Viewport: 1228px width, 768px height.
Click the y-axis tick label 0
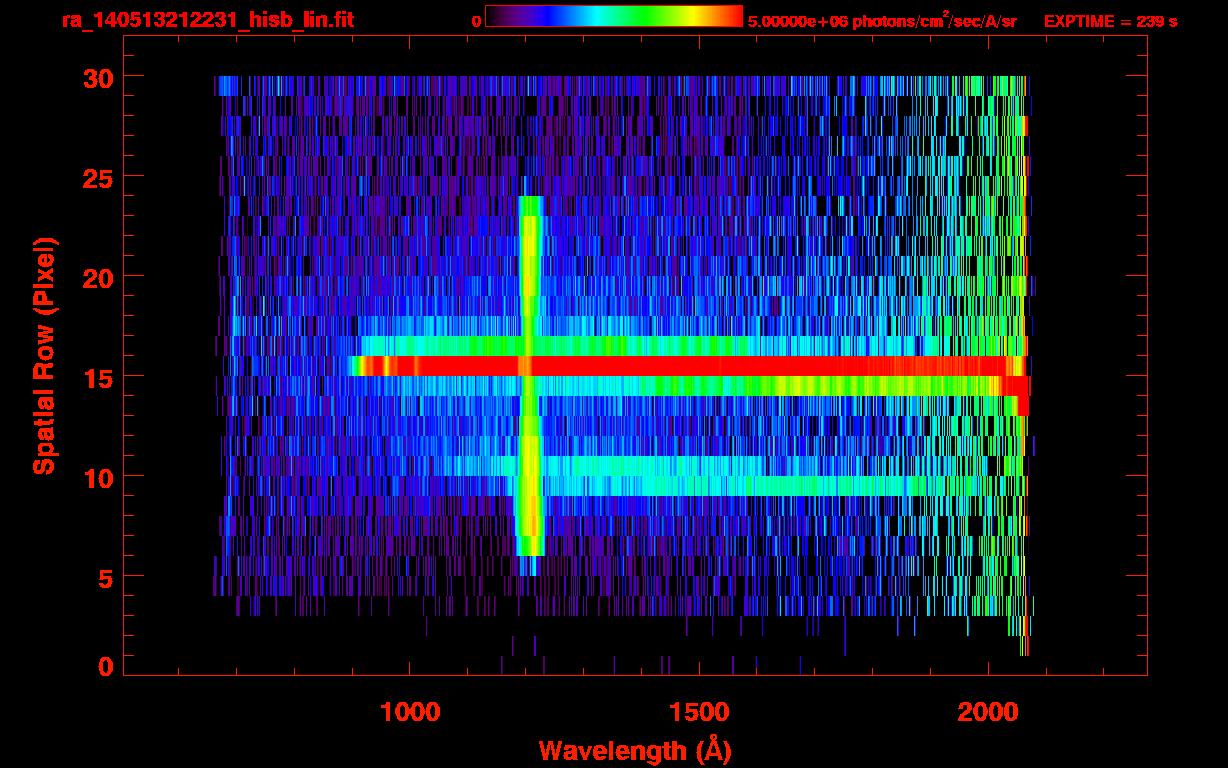point(105,667)
